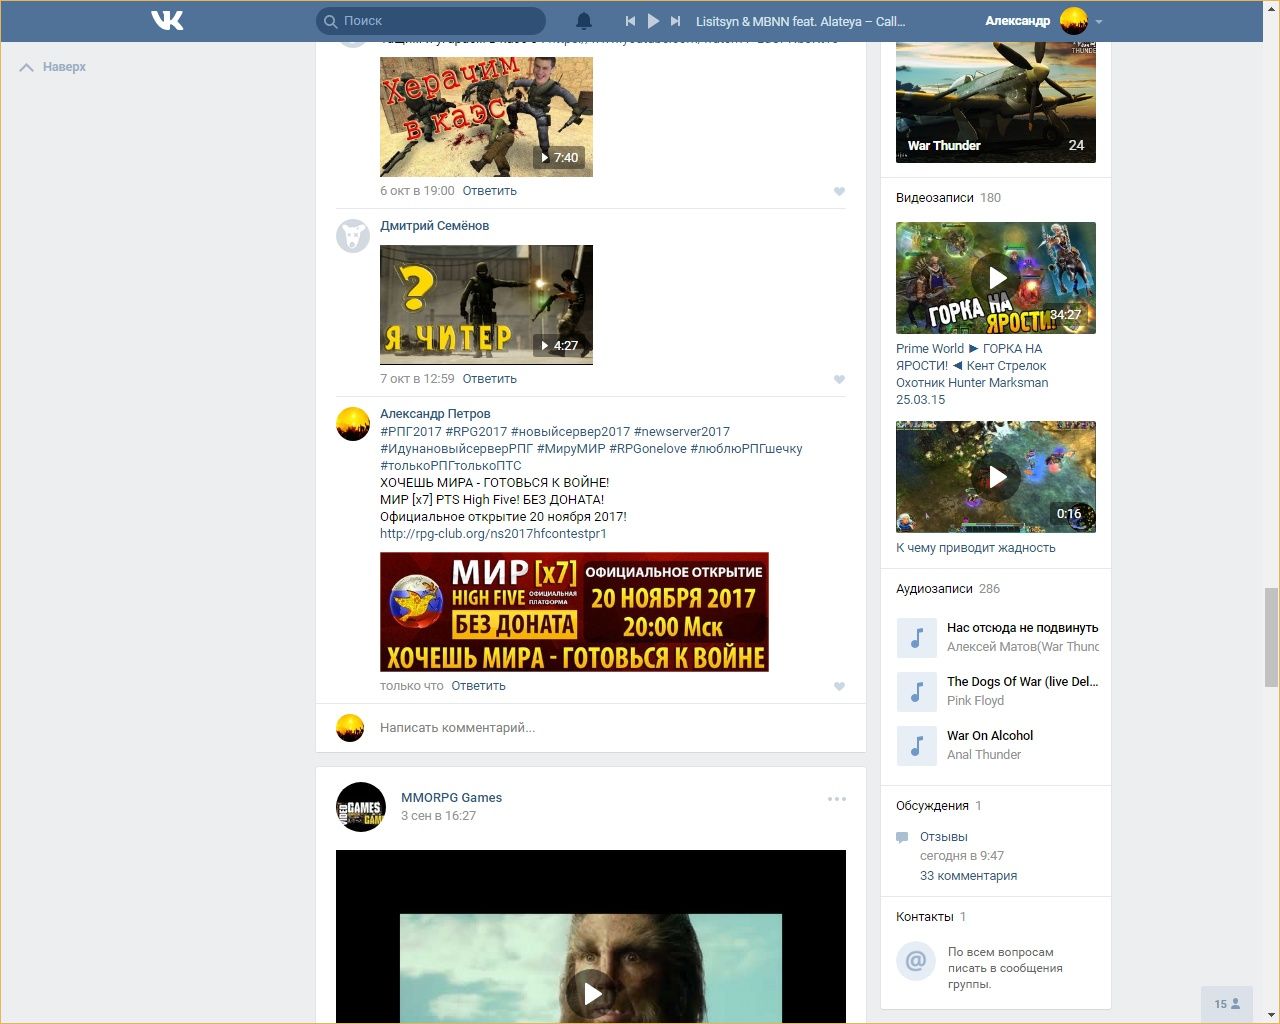This screenshot has height=1024, width=1280.
Task: Like the 6 окт comment heart
Action: pos(839,191)
